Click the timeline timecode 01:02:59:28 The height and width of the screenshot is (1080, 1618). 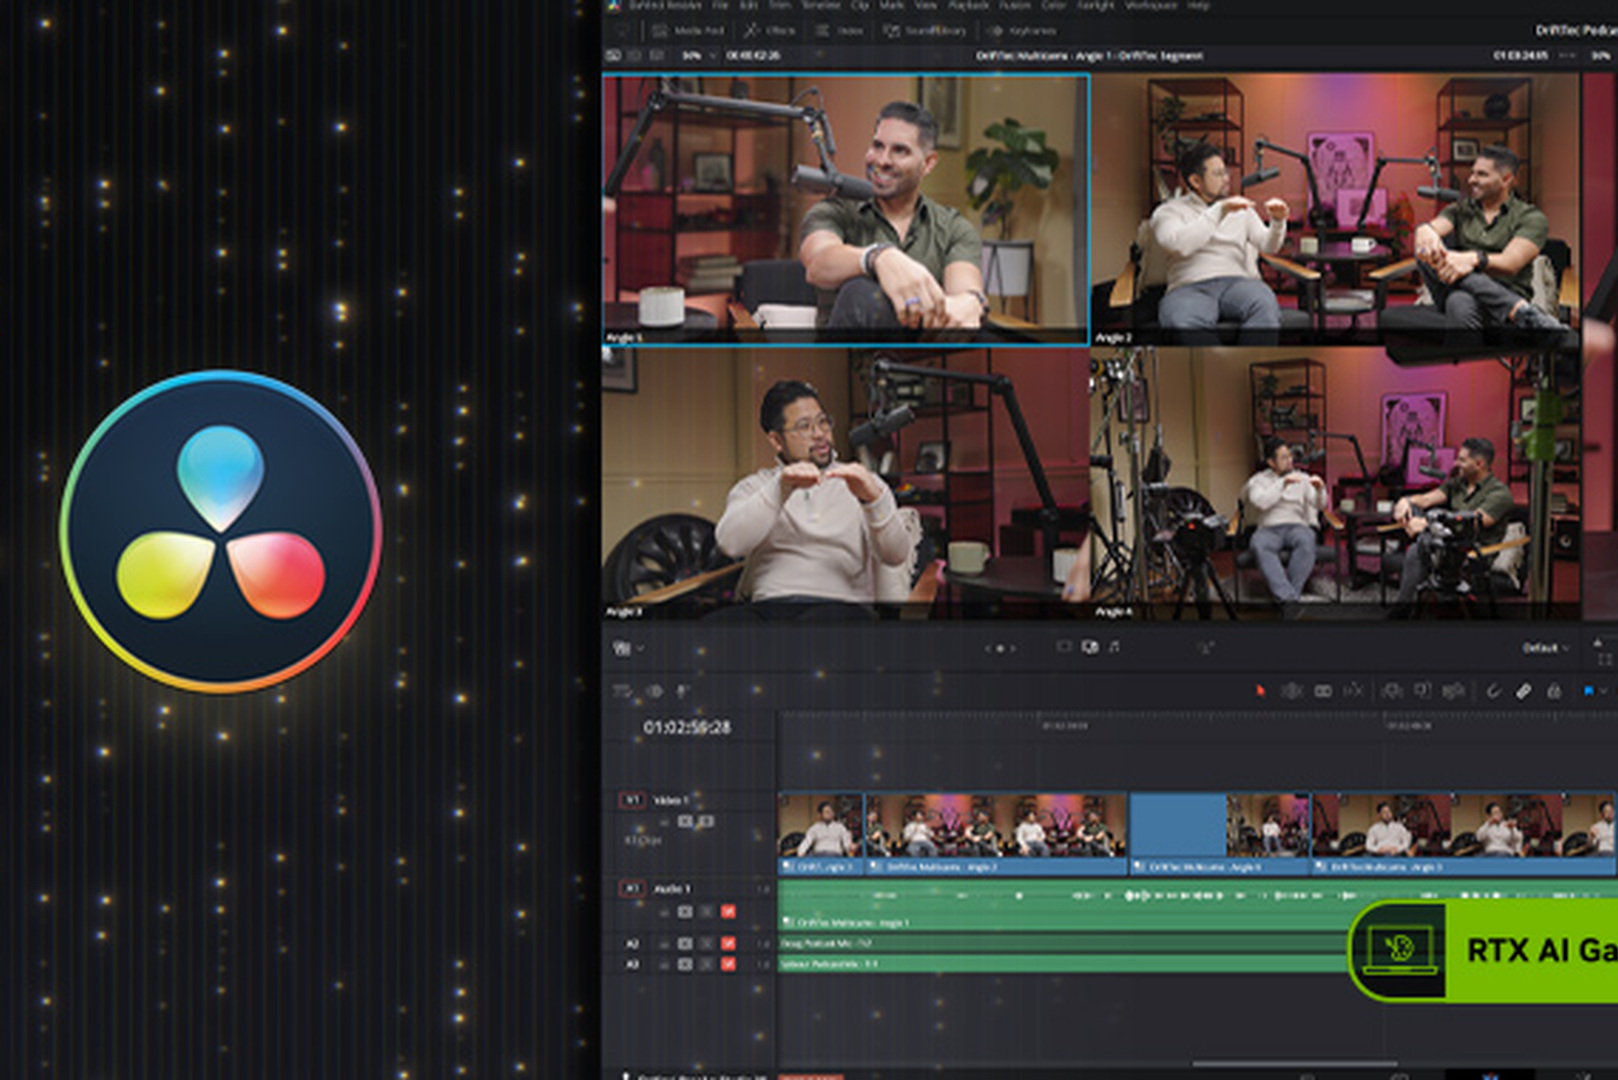tap(687, 727)
